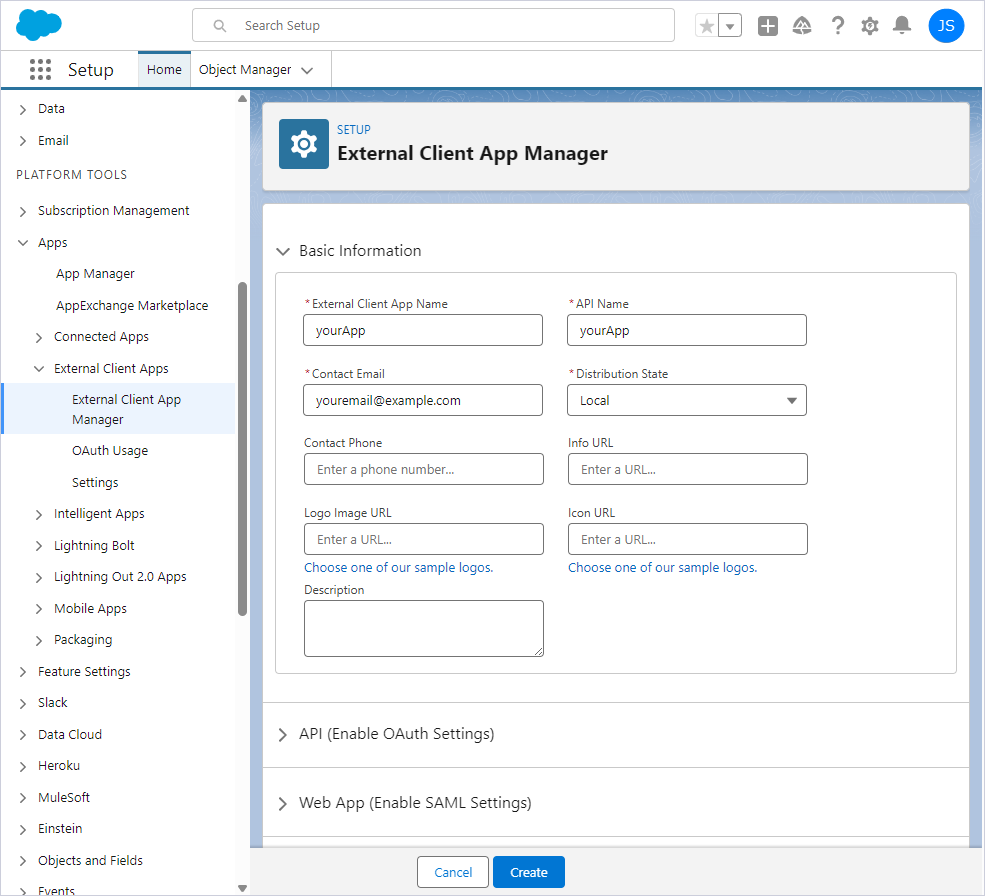Click the External Client App Manager gear icon

pos(304,144)
